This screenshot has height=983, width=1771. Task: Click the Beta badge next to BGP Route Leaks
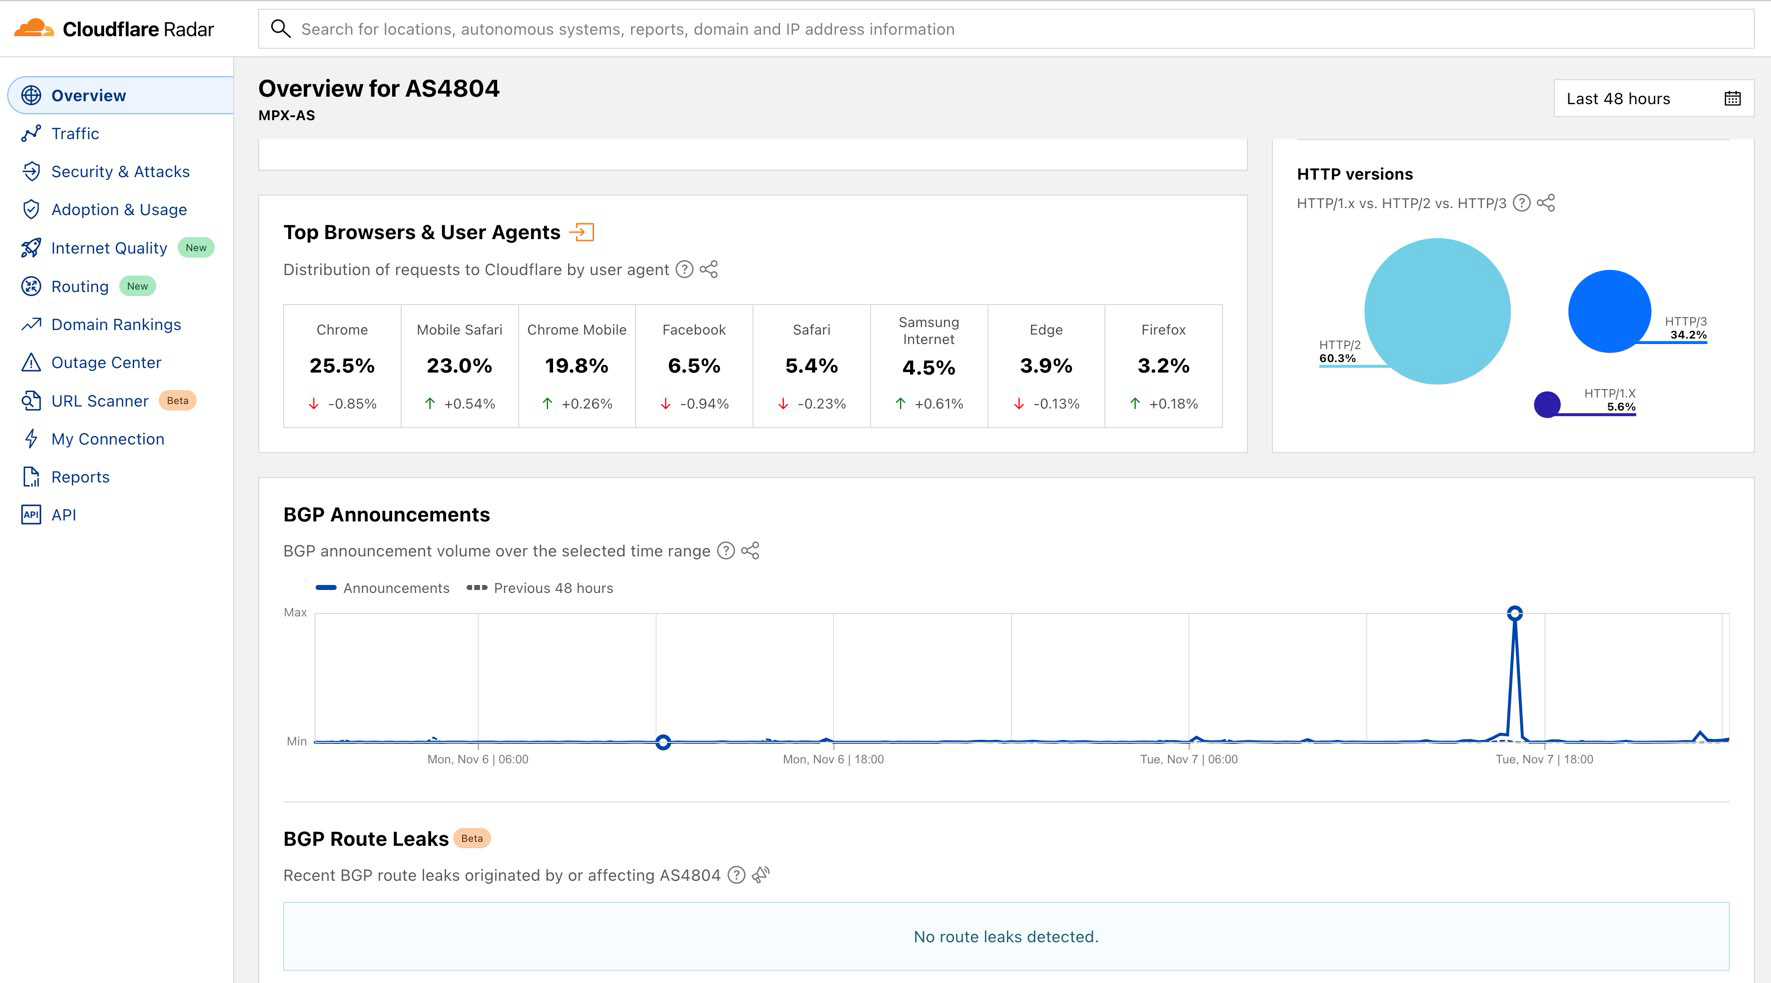(x=472, y=838)
